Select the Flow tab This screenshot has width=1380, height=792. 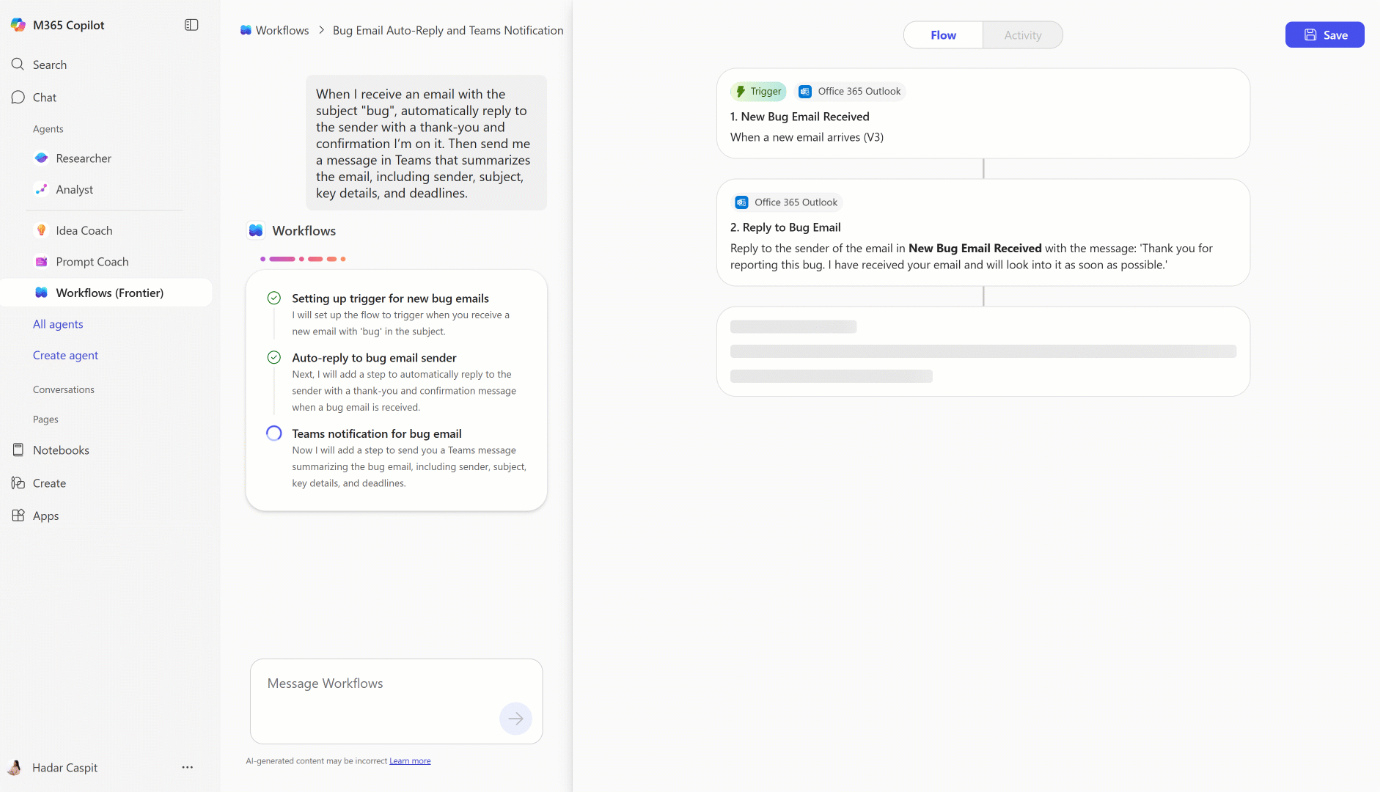941,34
